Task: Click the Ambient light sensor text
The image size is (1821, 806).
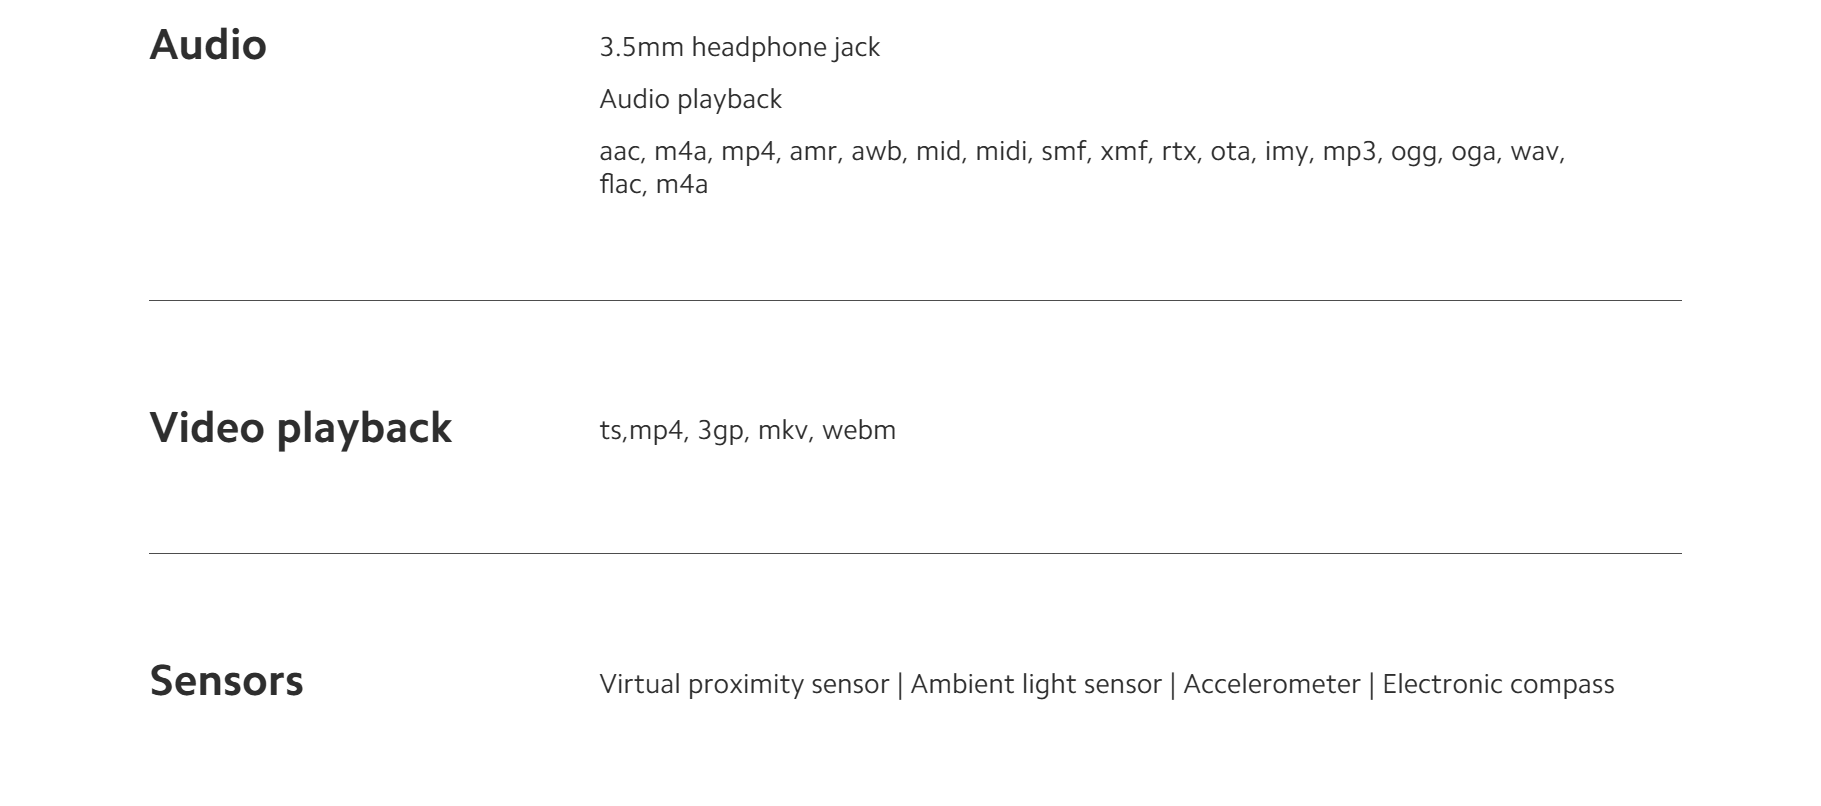Action: [1036, 684]
